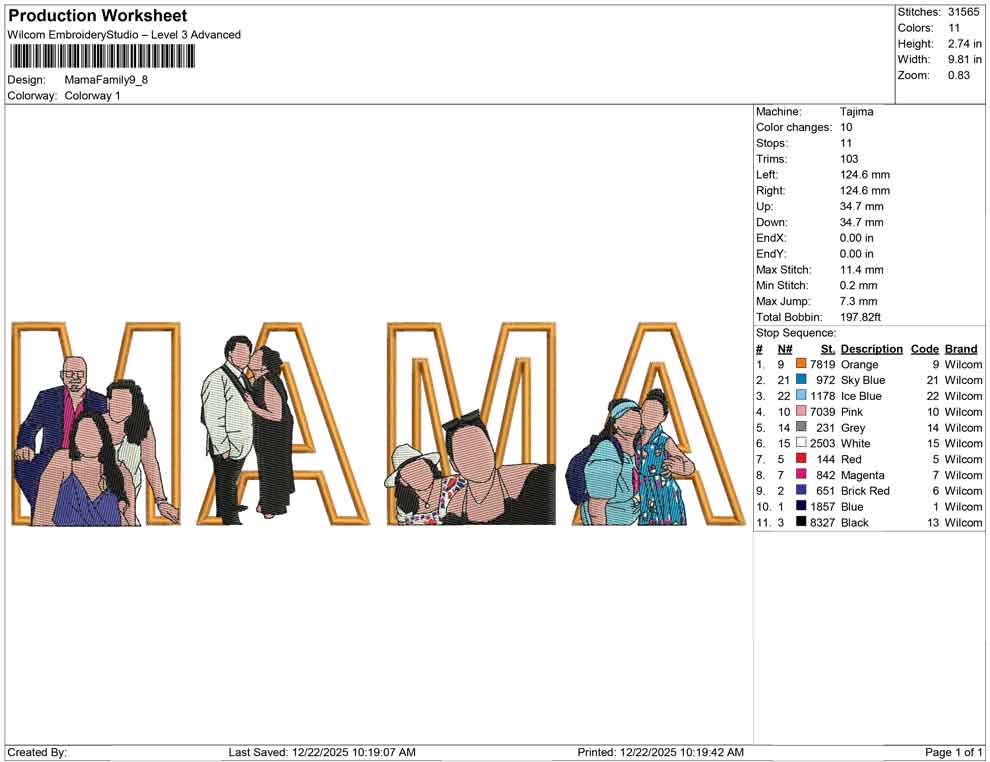Select the 'Sky Blue' description text
The height and width of the screenshot is (762, 990).
tap(863, 380)
